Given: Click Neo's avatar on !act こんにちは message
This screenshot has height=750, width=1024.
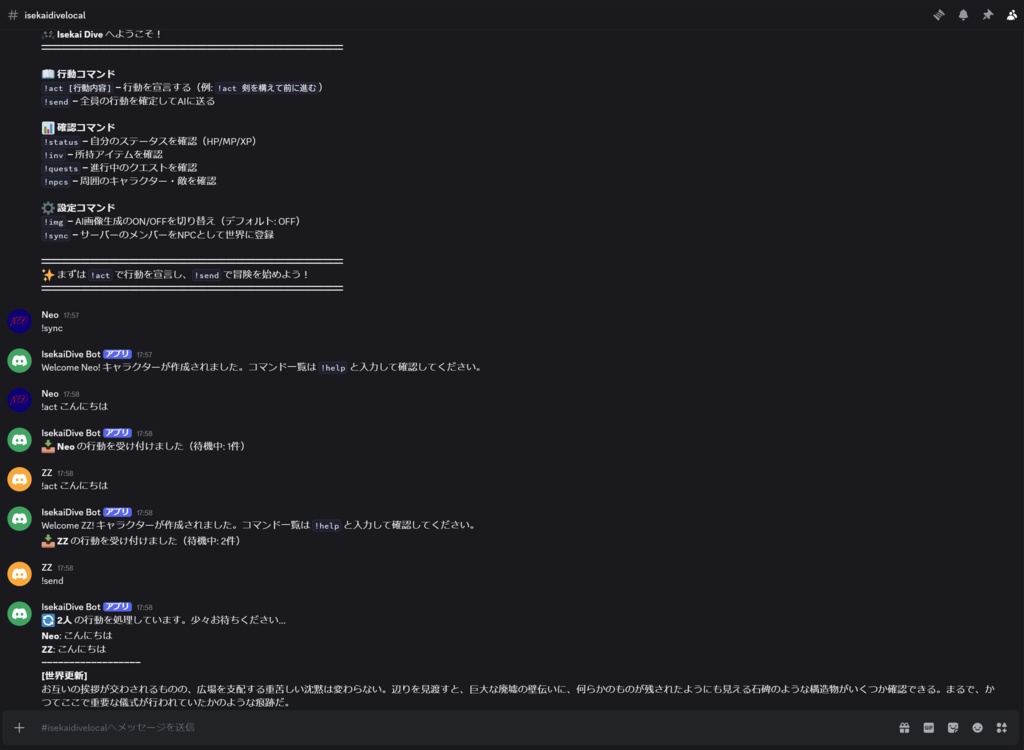Looking at the screenshot, I should point(20,400).
